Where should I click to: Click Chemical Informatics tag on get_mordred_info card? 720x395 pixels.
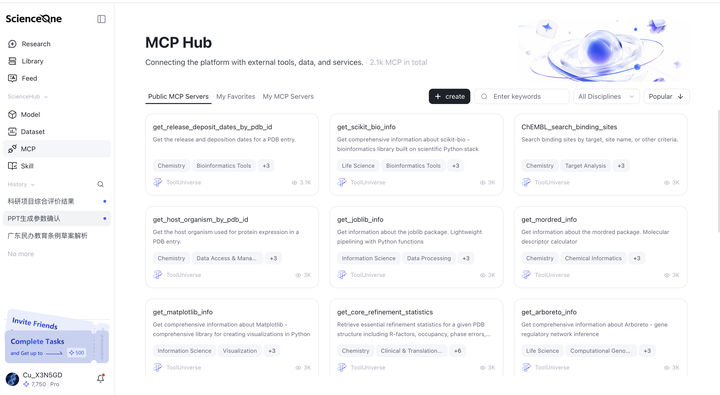(593, 258)
